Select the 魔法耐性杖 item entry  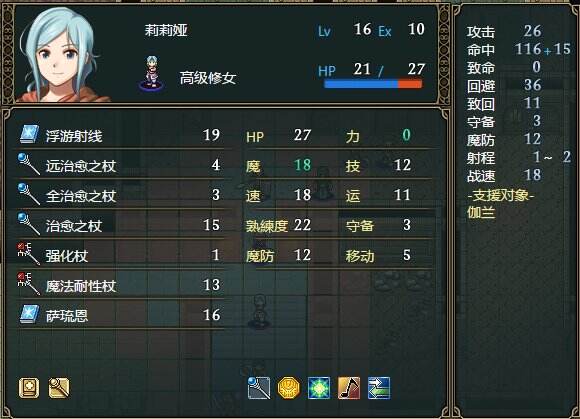tap(120, 285)
